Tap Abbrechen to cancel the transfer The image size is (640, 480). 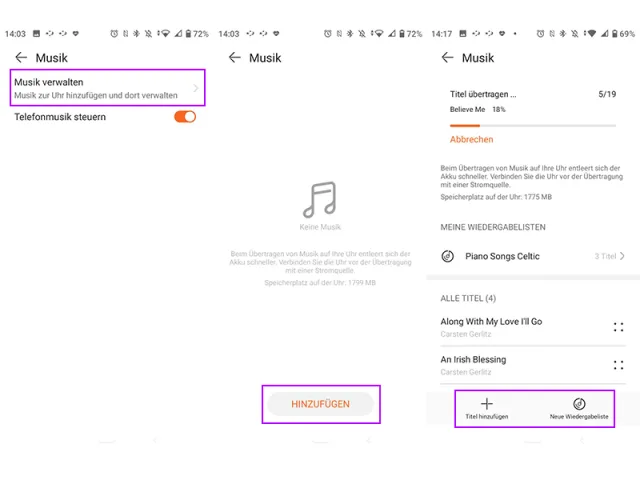[x=471, y=139]
